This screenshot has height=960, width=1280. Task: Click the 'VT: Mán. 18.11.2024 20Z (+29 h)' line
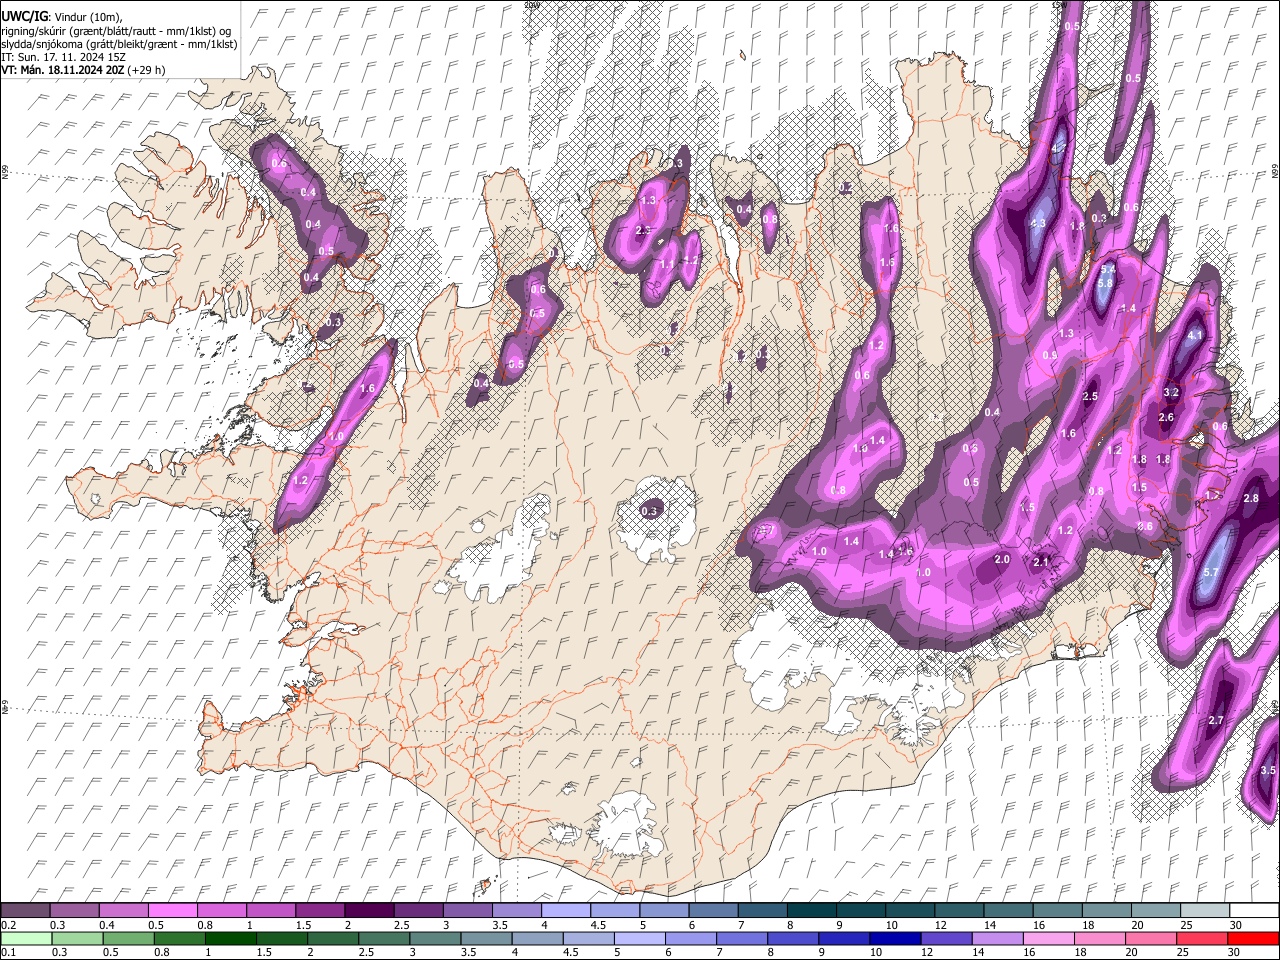click(x=83, y=70)
